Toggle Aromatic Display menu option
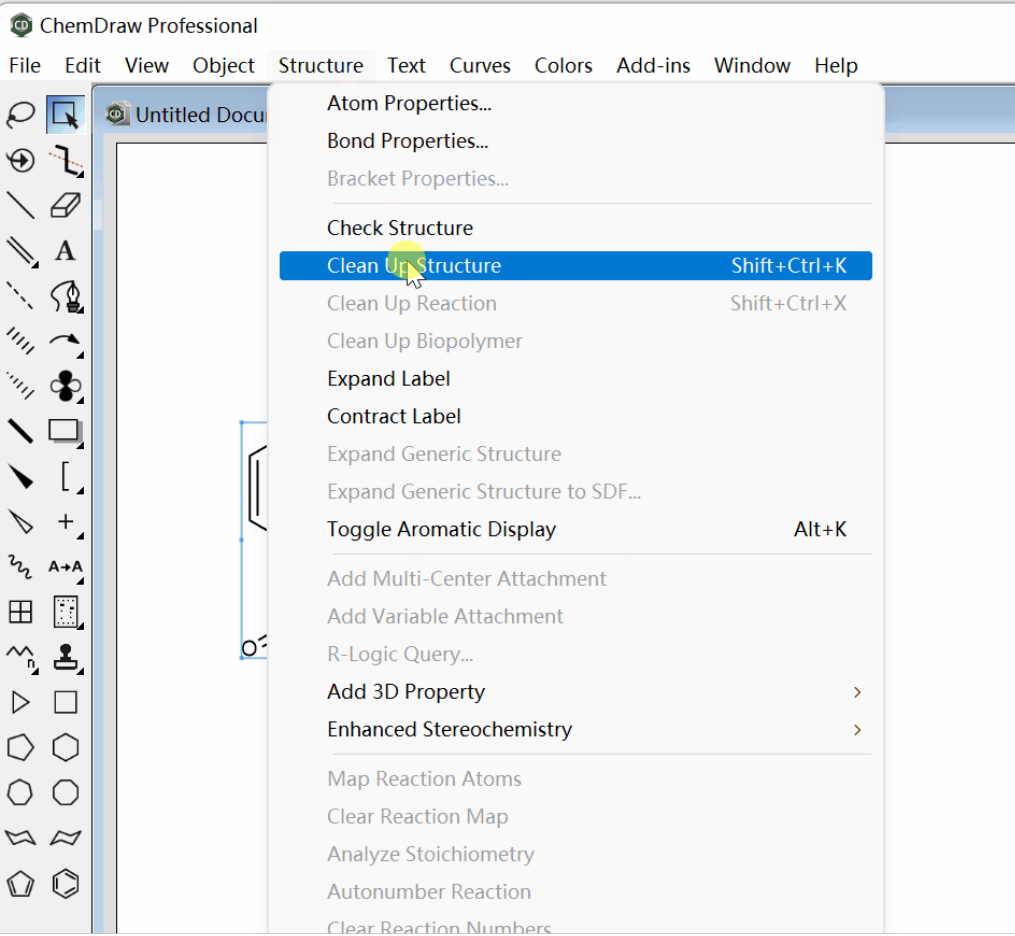Image resolution: width=1015 pixels, height=936 pixels. [x=441, y=530]
